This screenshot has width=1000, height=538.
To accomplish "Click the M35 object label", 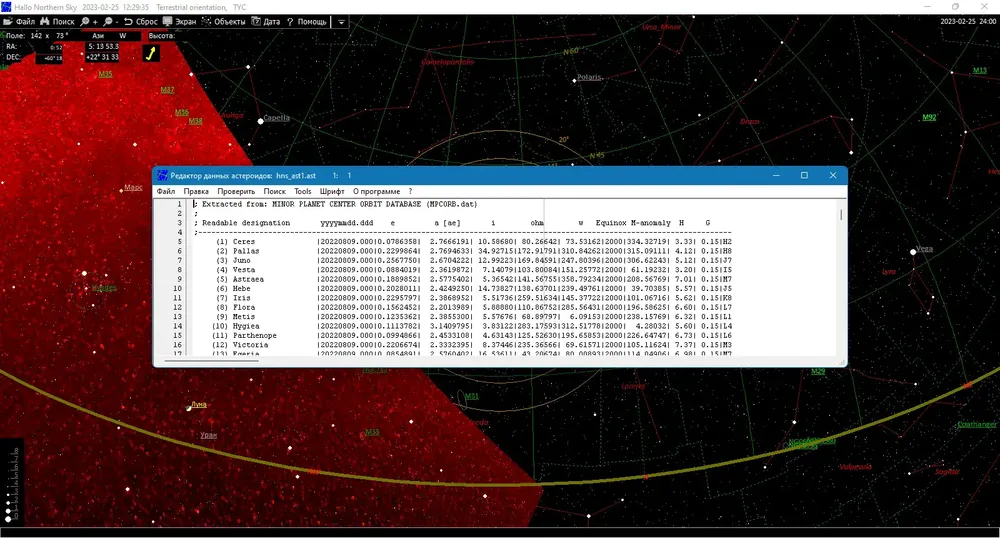I will [x=105, y=74].
